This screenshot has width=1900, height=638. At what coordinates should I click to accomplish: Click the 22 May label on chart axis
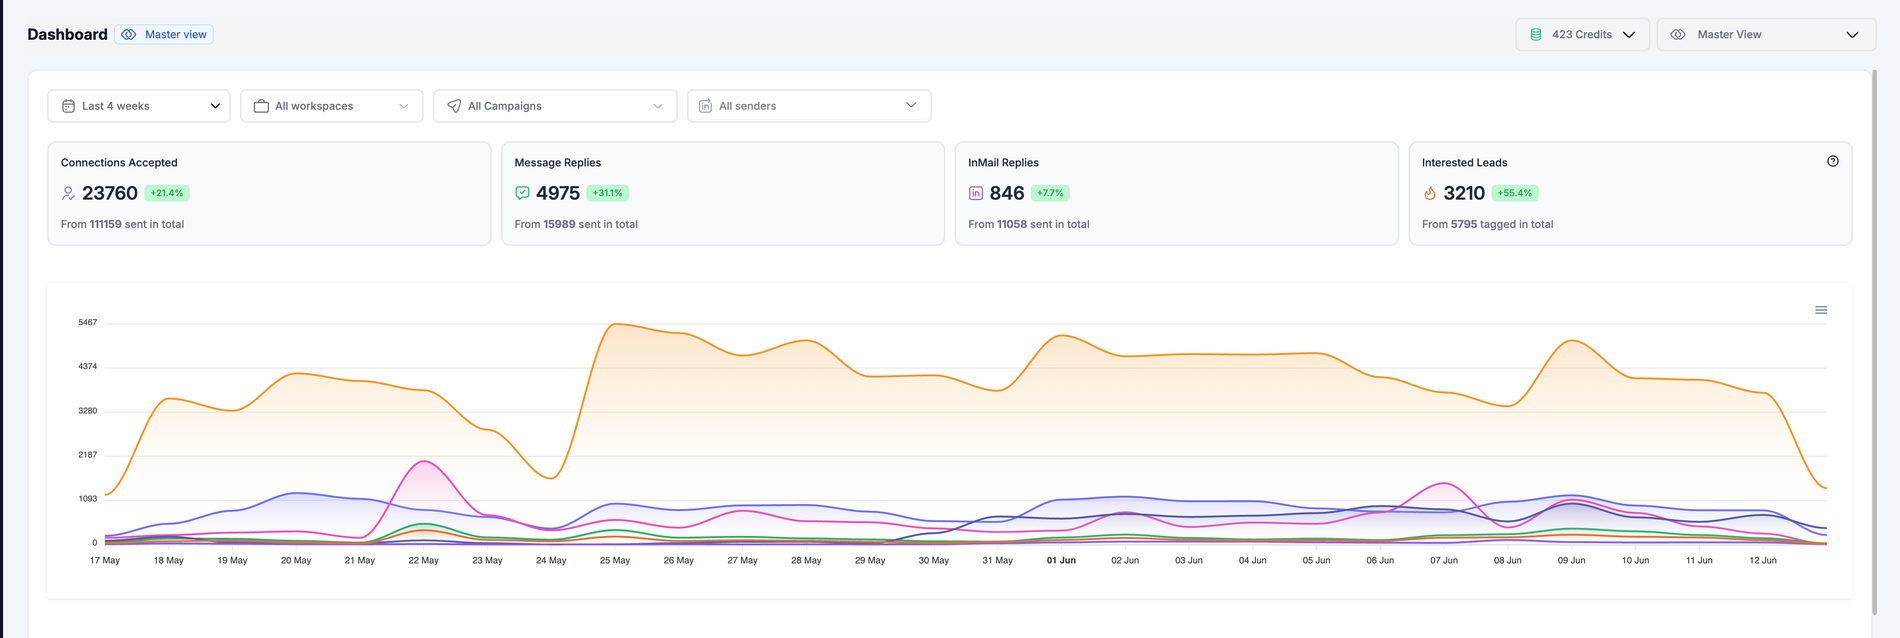(424, 561)
